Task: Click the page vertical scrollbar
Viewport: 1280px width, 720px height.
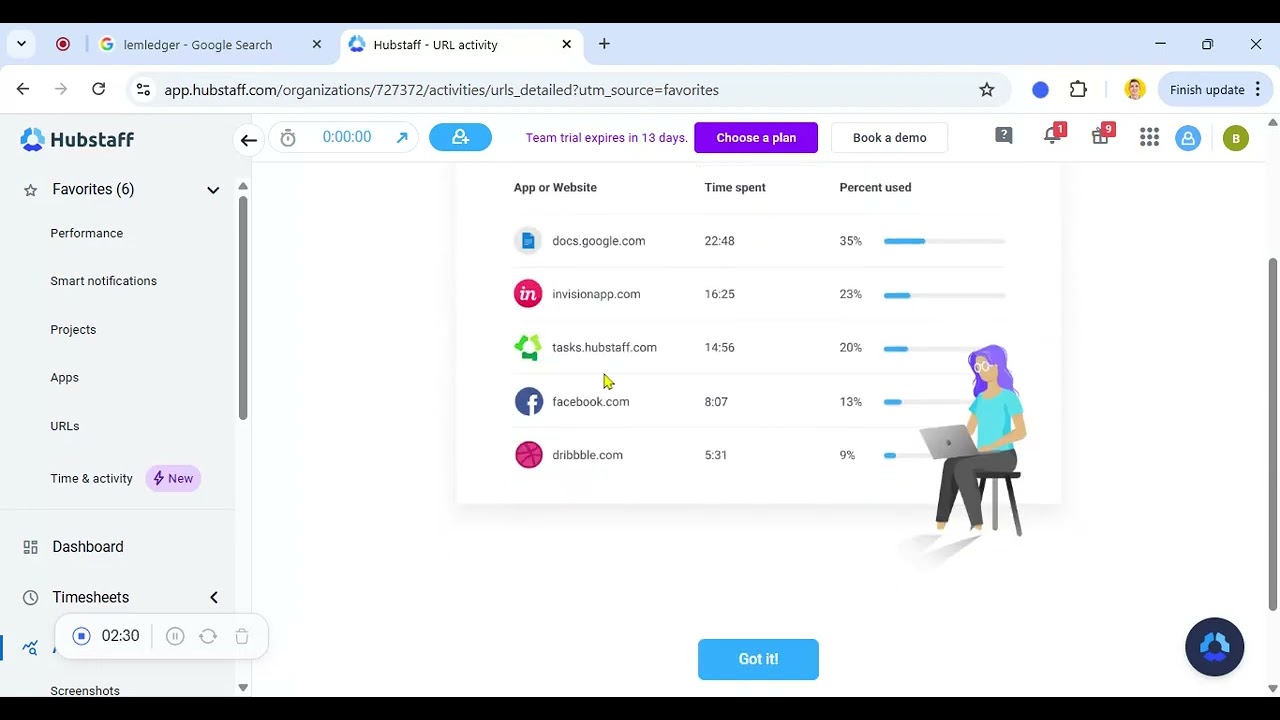Action: 1273,434
